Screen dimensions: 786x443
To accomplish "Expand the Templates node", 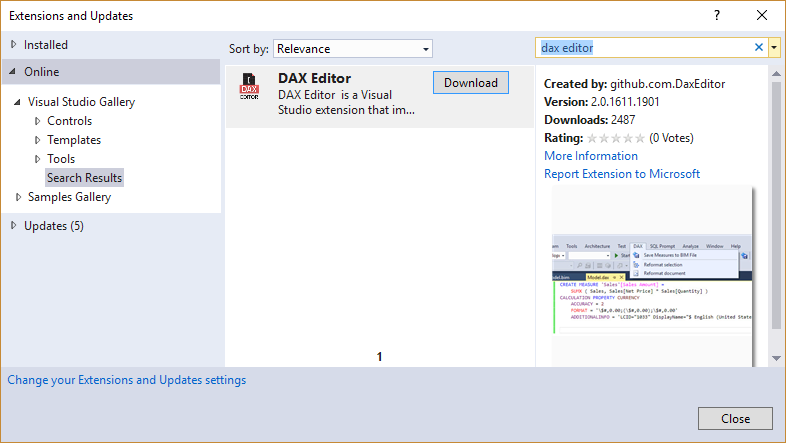I will pos(38,140).
